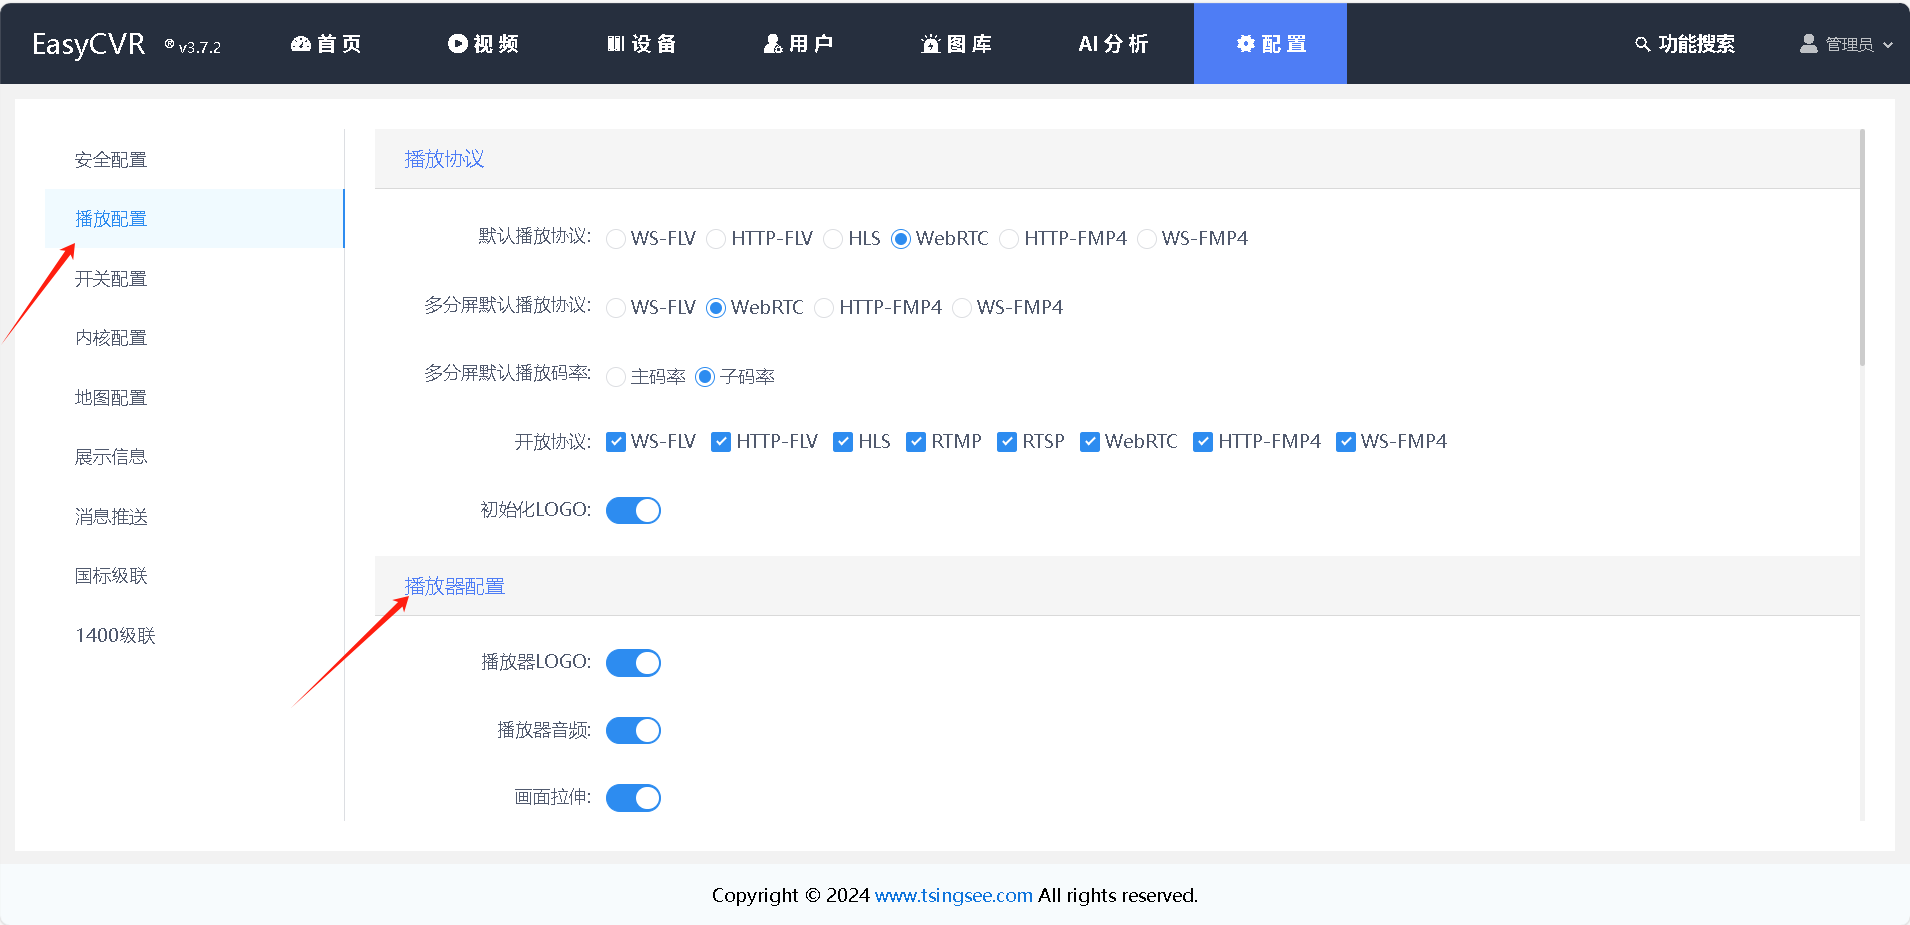Turn off the 播放器音频 audio toggle

pos(633,730)
